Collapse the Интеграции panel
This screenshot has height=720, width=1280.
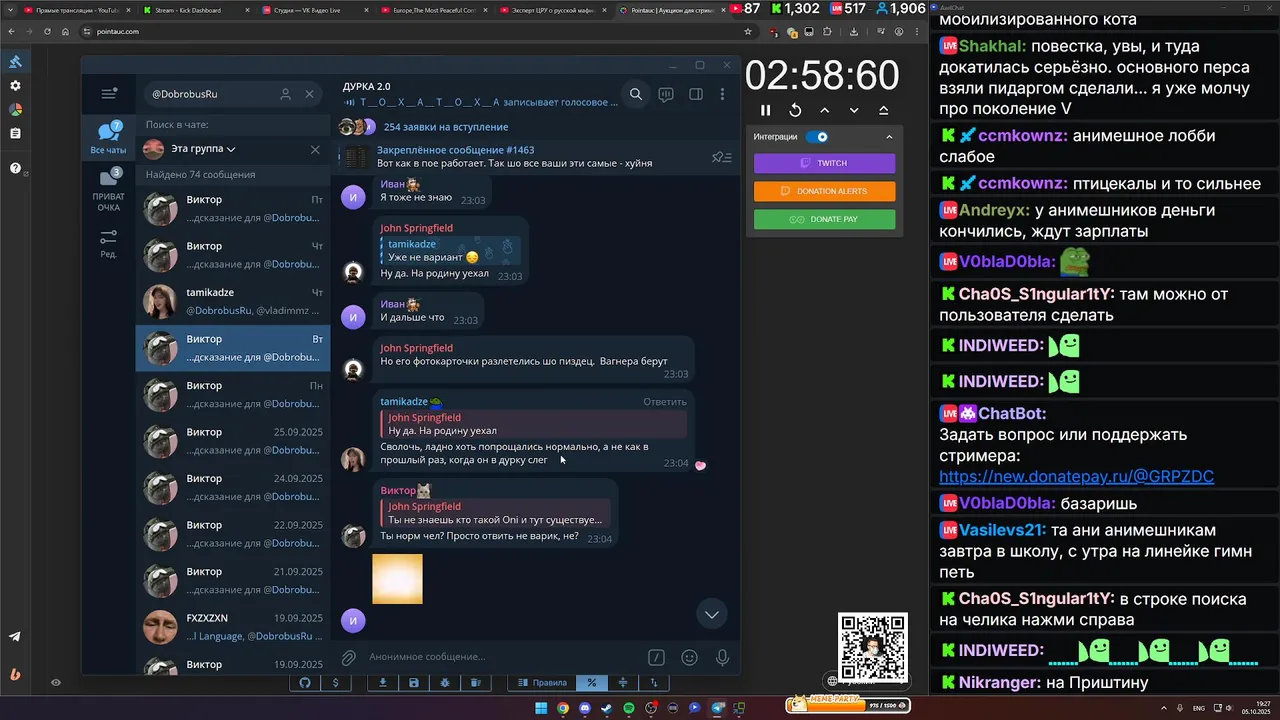point(889,137)
